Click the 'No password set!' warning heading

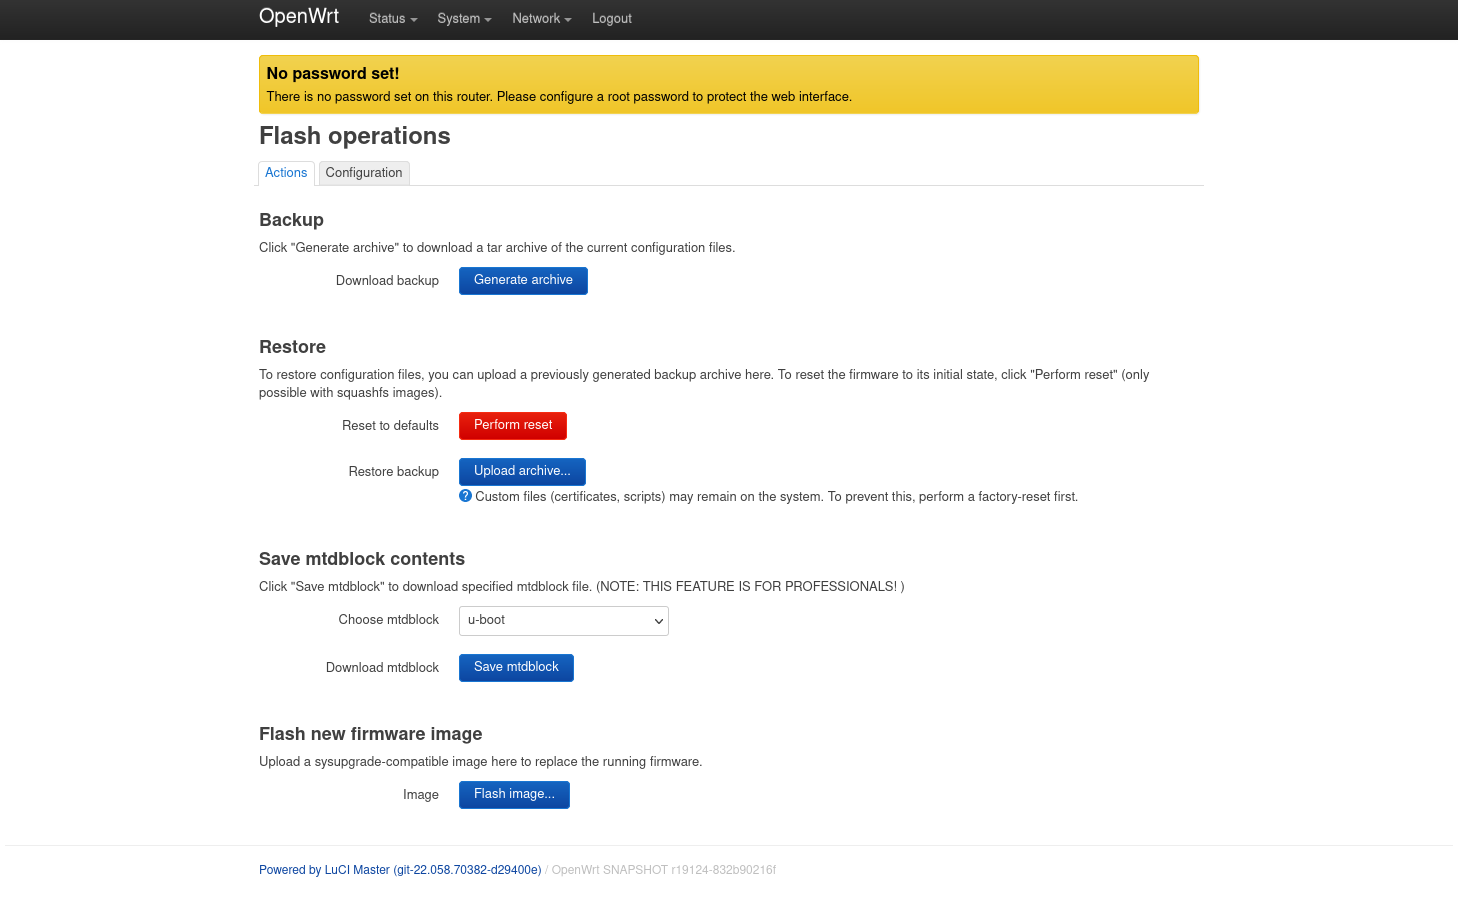click(333, 73)
